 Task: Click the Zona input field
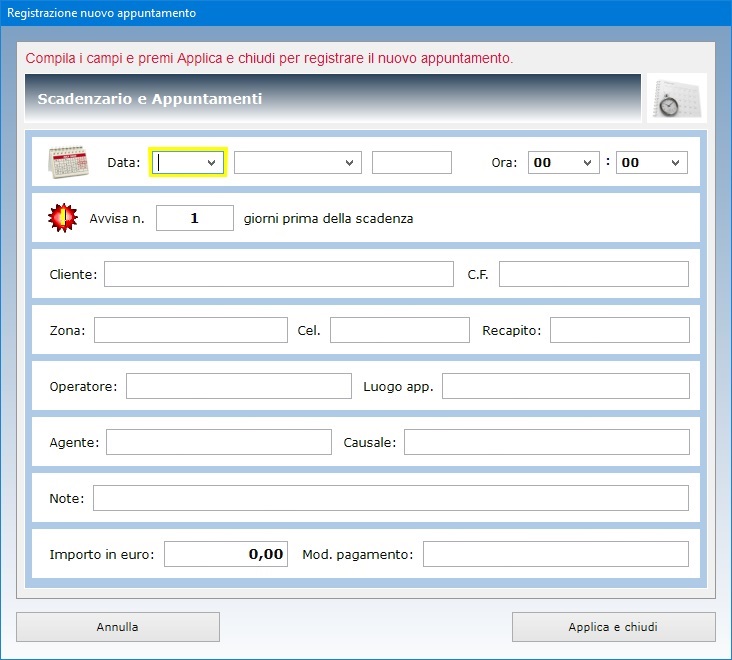click(x=190, y=330)
